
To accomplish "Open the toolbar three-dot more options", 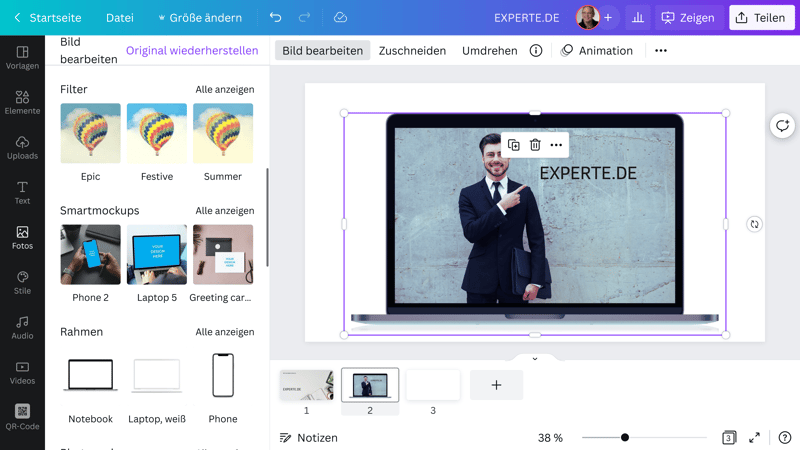I will tap(661, 51).
